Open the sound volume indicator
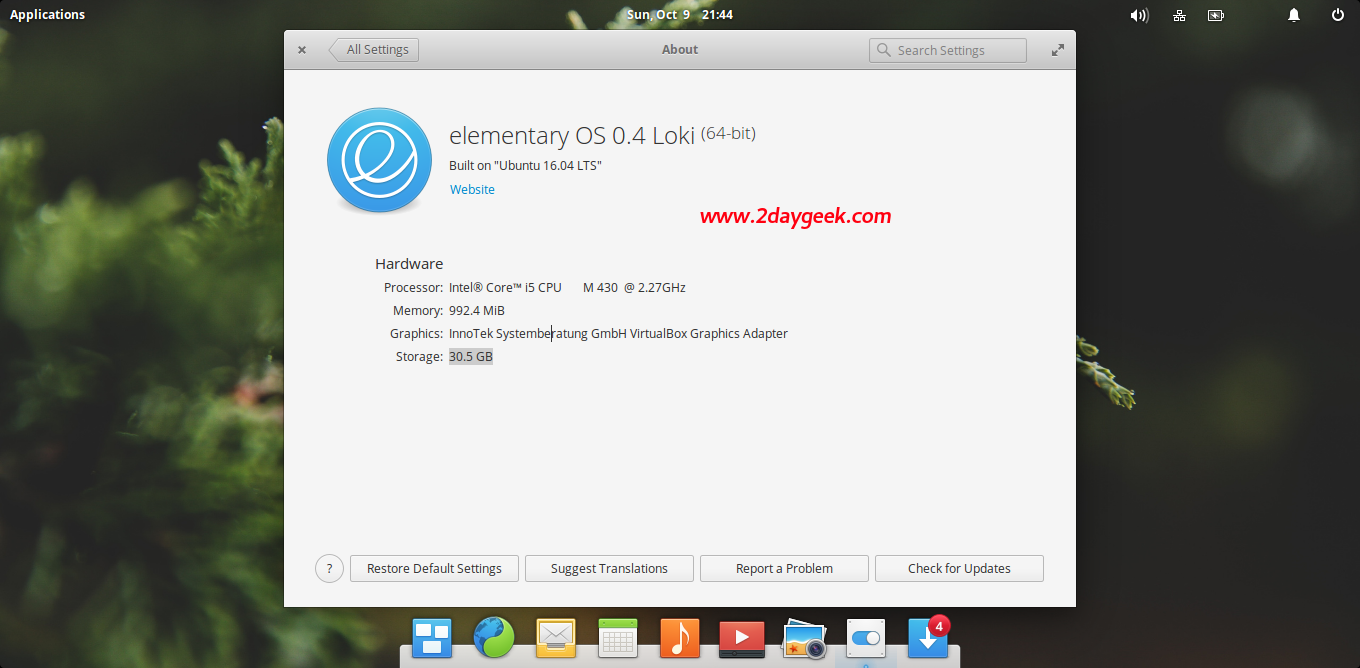Viewport: 1360px width, 668px height. pyautogui.click(x=1139, y=15)
